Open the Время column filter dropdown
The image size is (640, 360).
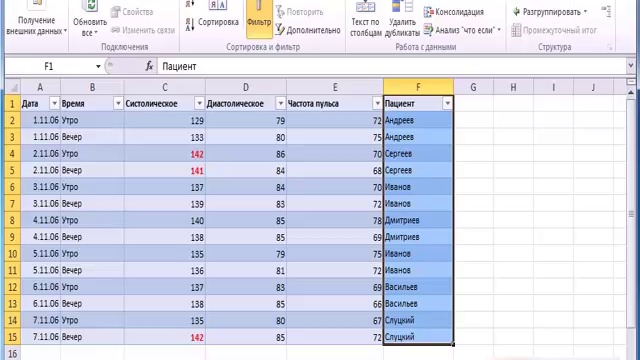tap(118, 104)
